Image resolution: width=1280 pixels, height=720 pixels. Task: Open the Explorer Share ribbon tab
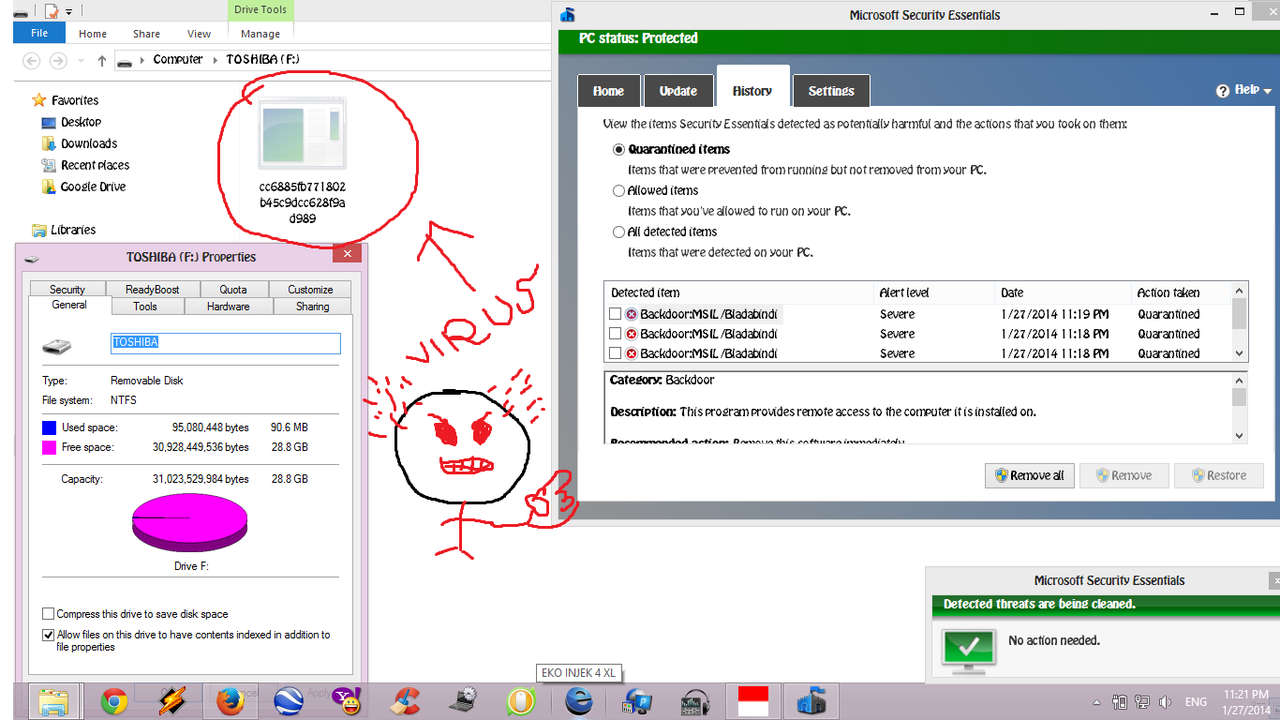[x=146, y=34]
